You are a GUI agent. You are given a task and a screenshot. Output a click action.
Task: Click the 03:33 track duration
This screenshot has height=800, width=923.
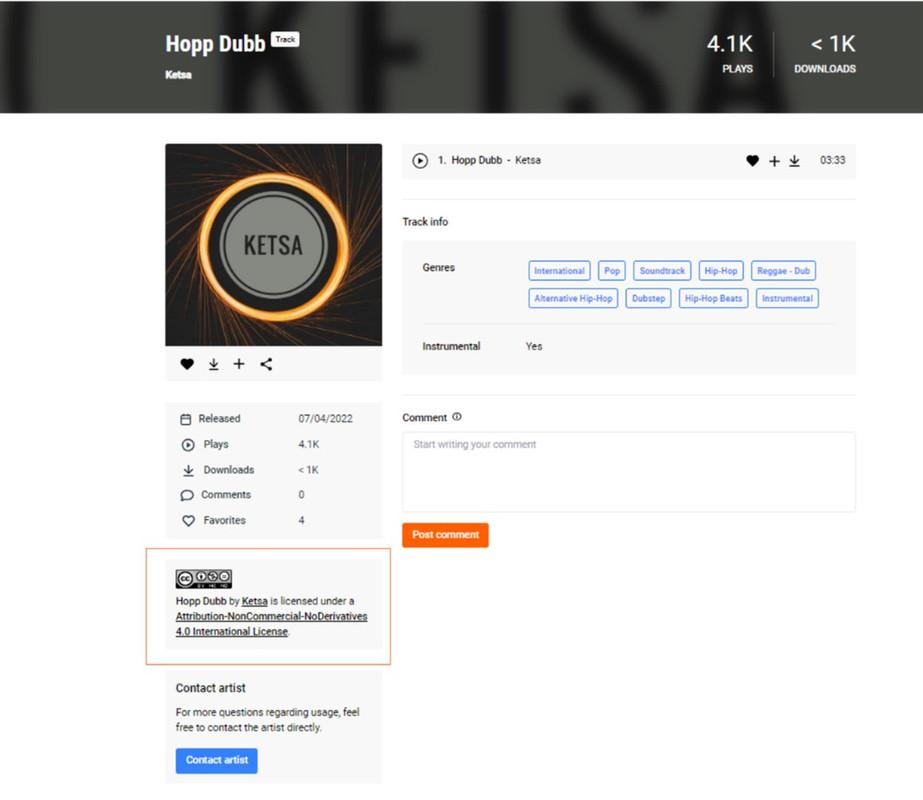[x=832, y=160]
